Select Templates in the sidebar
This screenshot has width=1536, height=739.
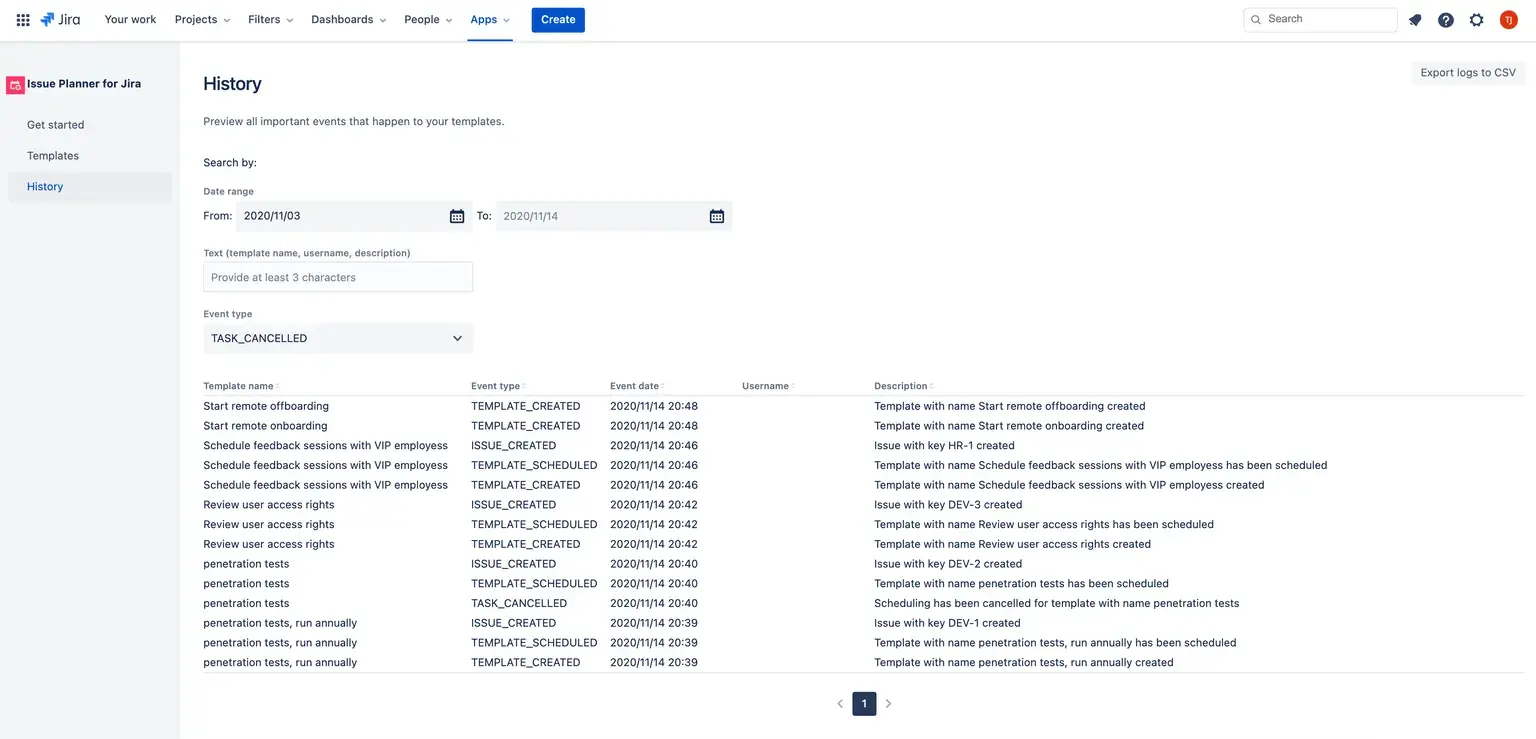tap(53, 156)
